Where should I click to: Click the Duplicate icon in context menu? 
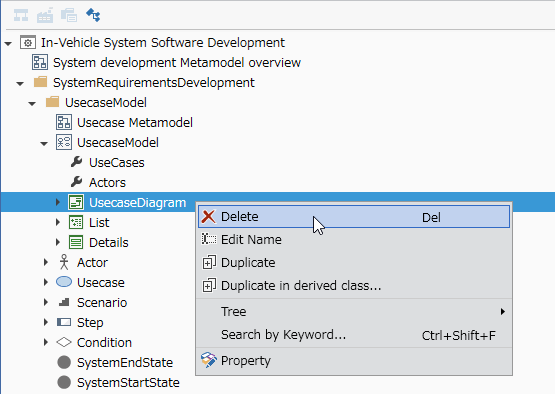click(208, 262)
